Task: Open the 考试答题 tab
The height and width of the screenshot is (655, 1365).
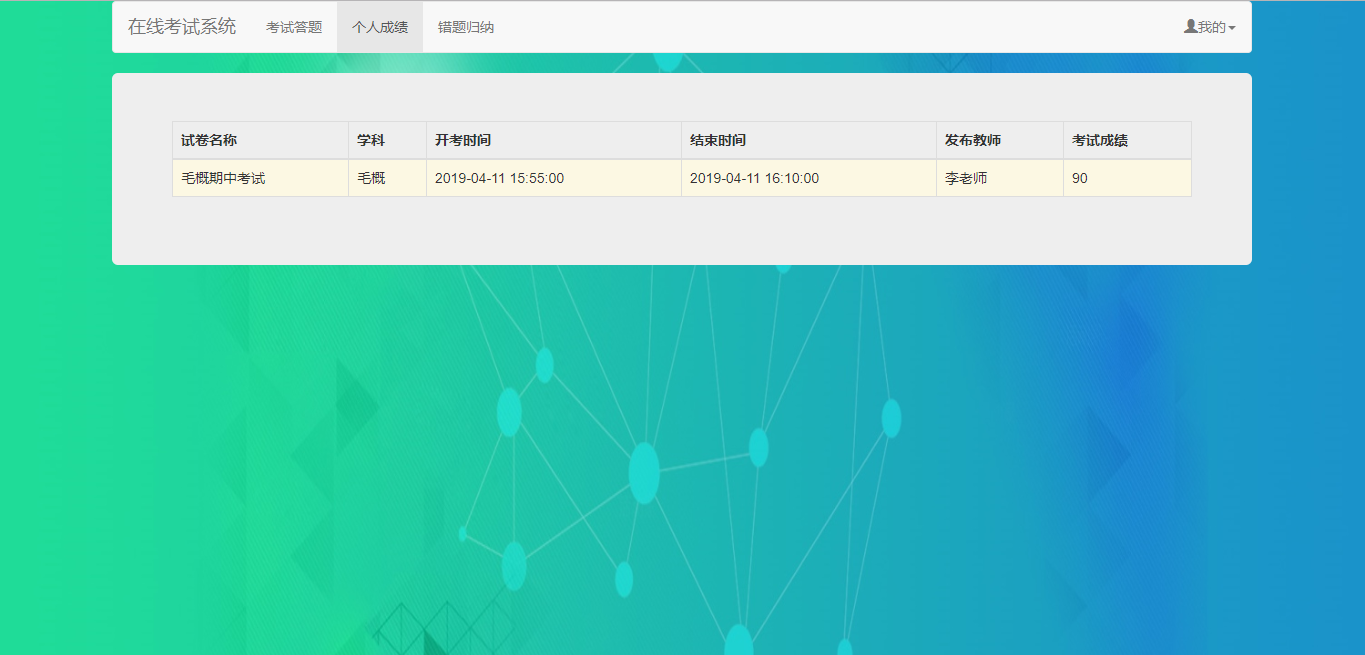Action: click(x=294, y=27)
